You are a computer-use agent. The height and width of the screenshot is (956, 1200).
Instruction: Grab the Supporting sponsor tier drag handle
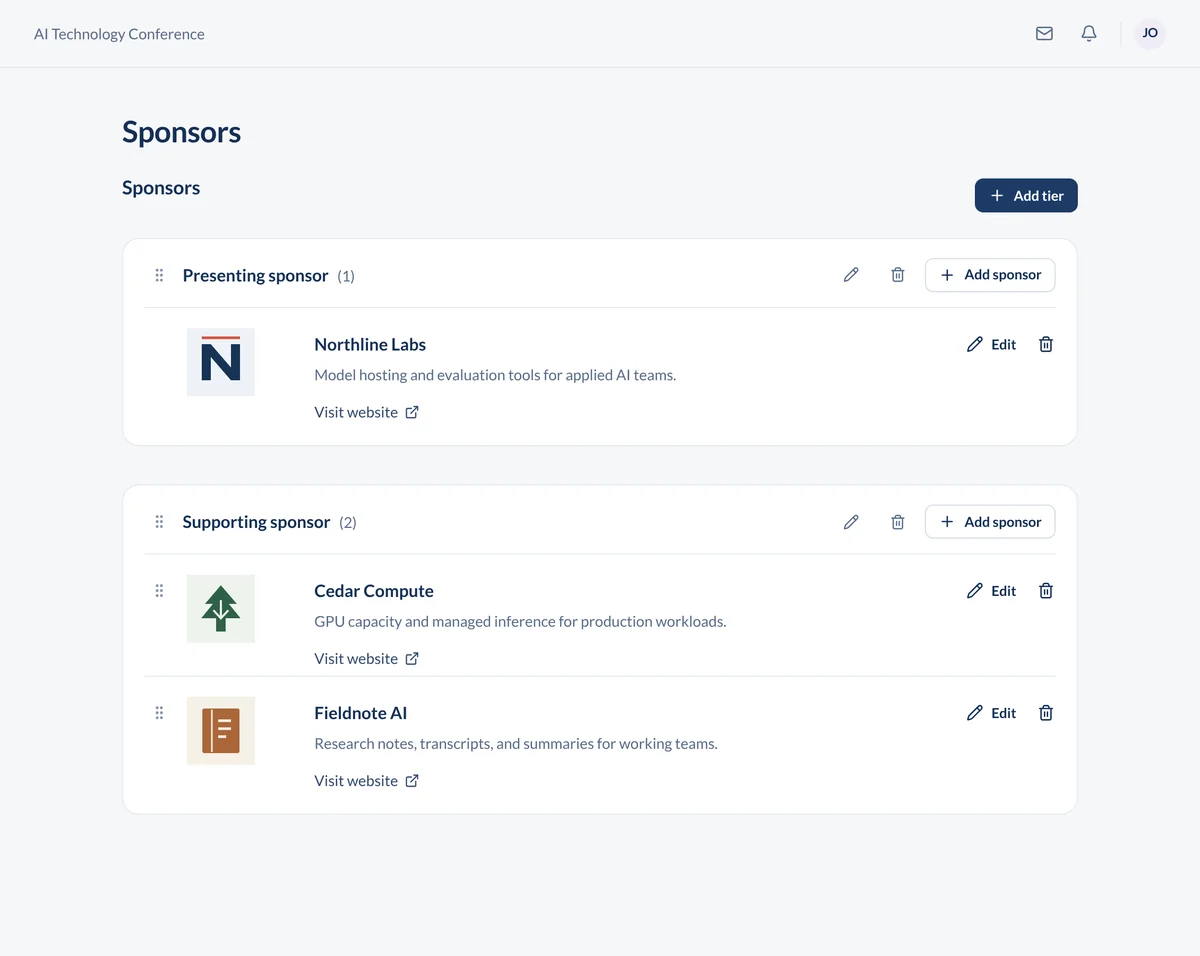coord(159,522)
